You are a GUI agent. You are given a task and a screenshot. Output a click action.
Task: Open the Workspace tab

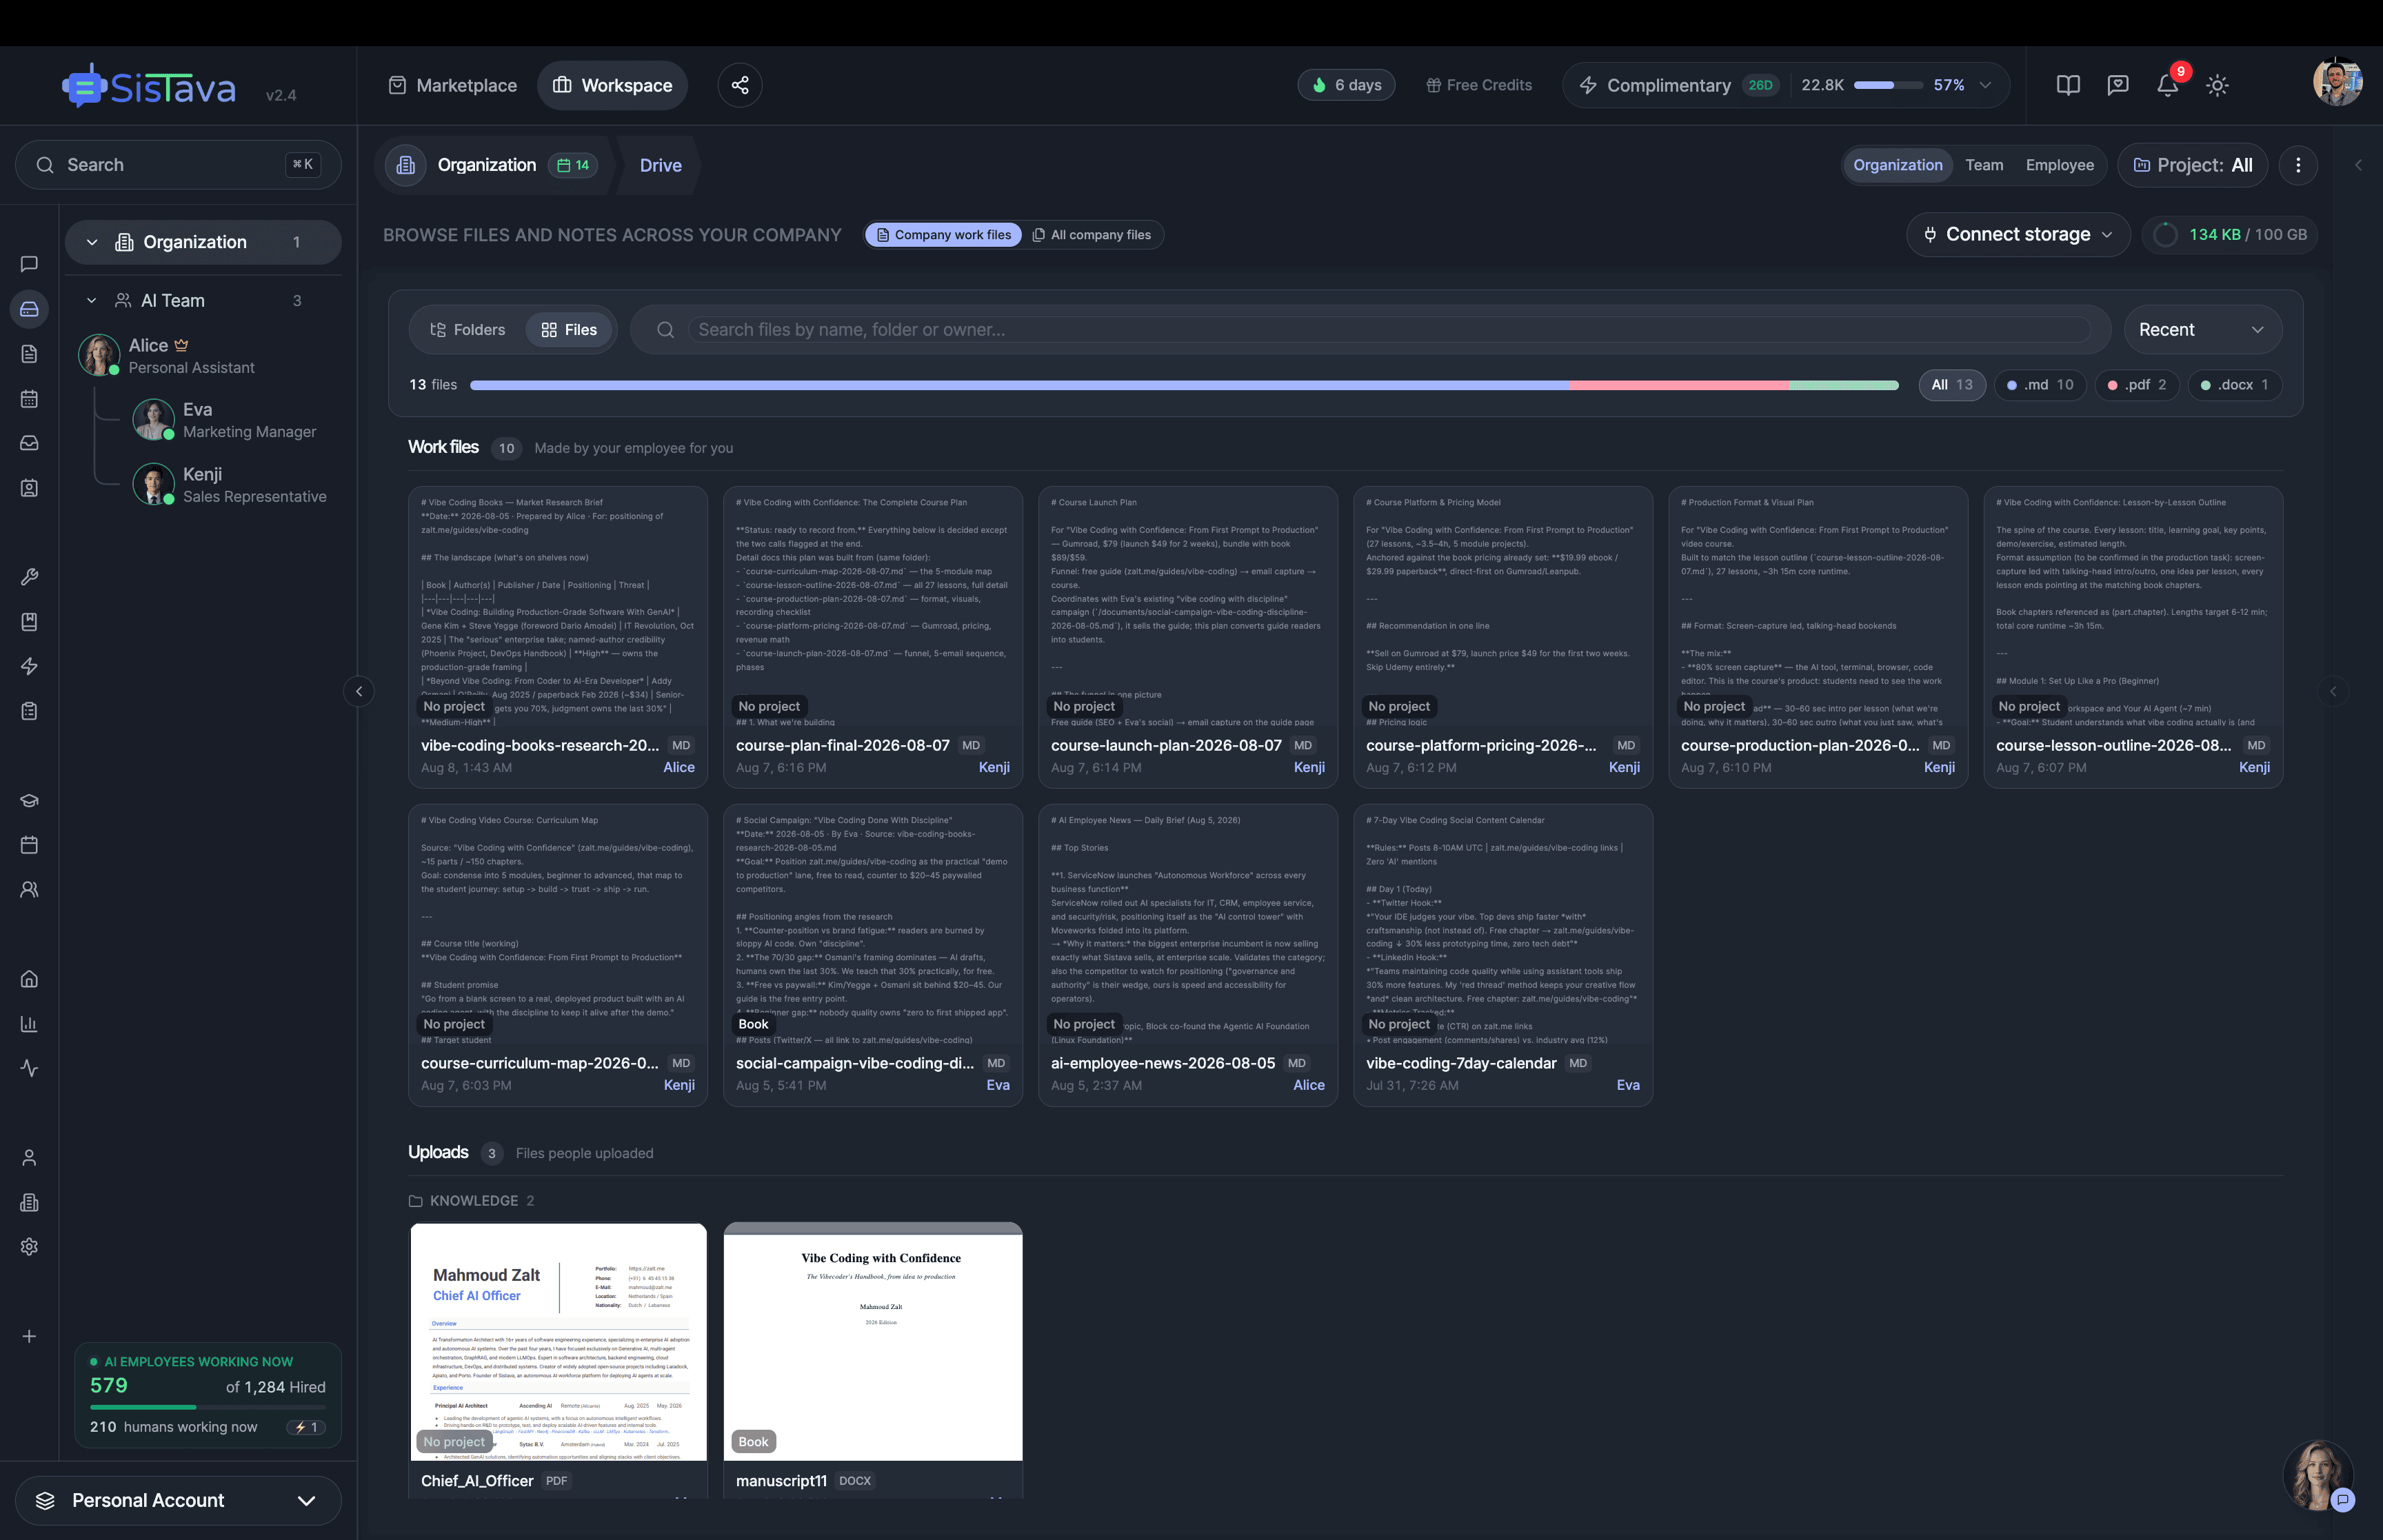tap(613, 85)
